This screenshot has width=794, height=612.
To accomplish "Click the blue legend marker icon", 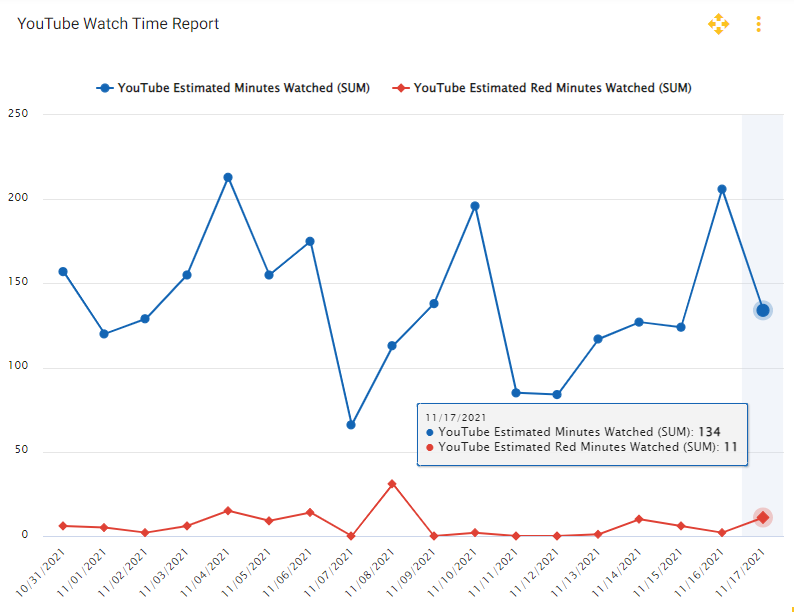I will 104,88.
